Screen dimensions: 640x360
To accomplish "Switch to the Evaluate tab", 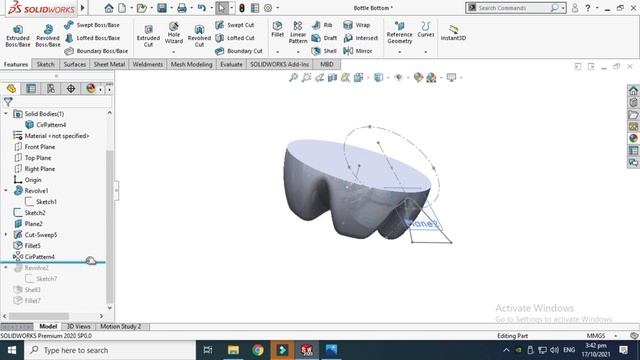I will (231, 64).
